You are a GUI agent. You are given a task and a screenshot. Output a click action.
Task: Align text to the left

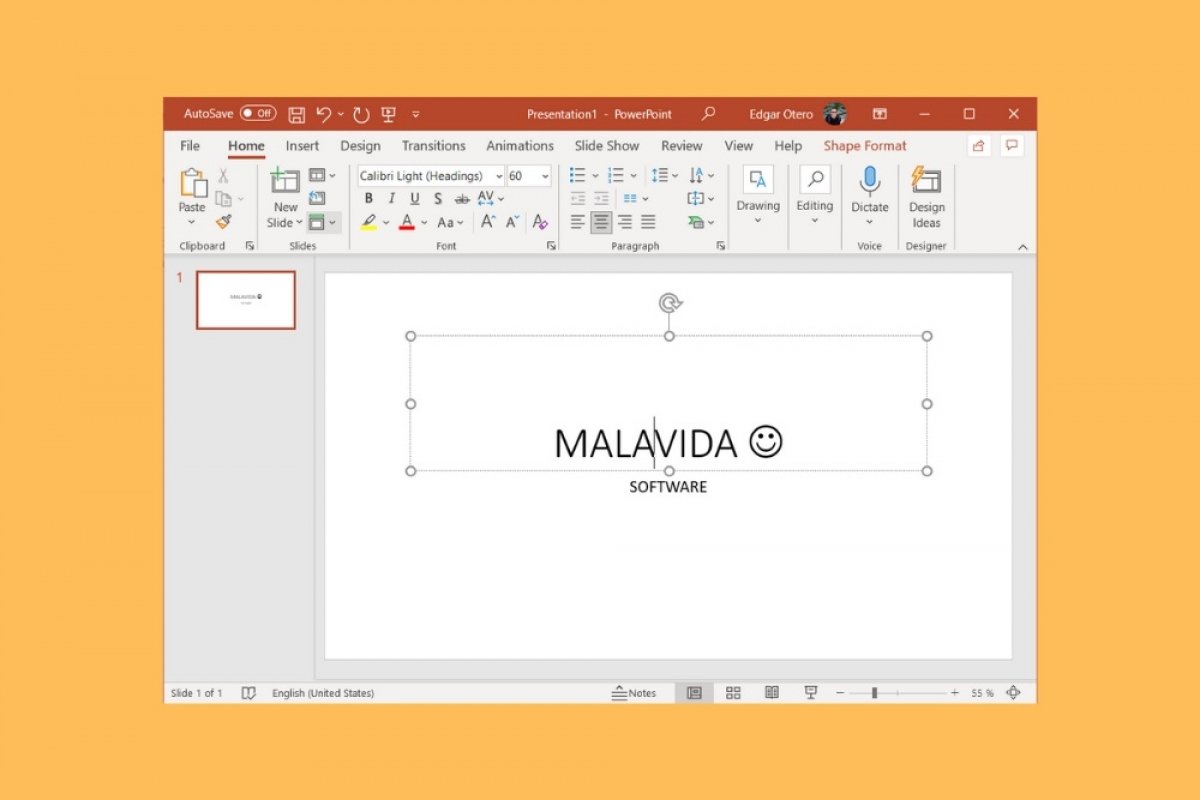pos(578,222)
